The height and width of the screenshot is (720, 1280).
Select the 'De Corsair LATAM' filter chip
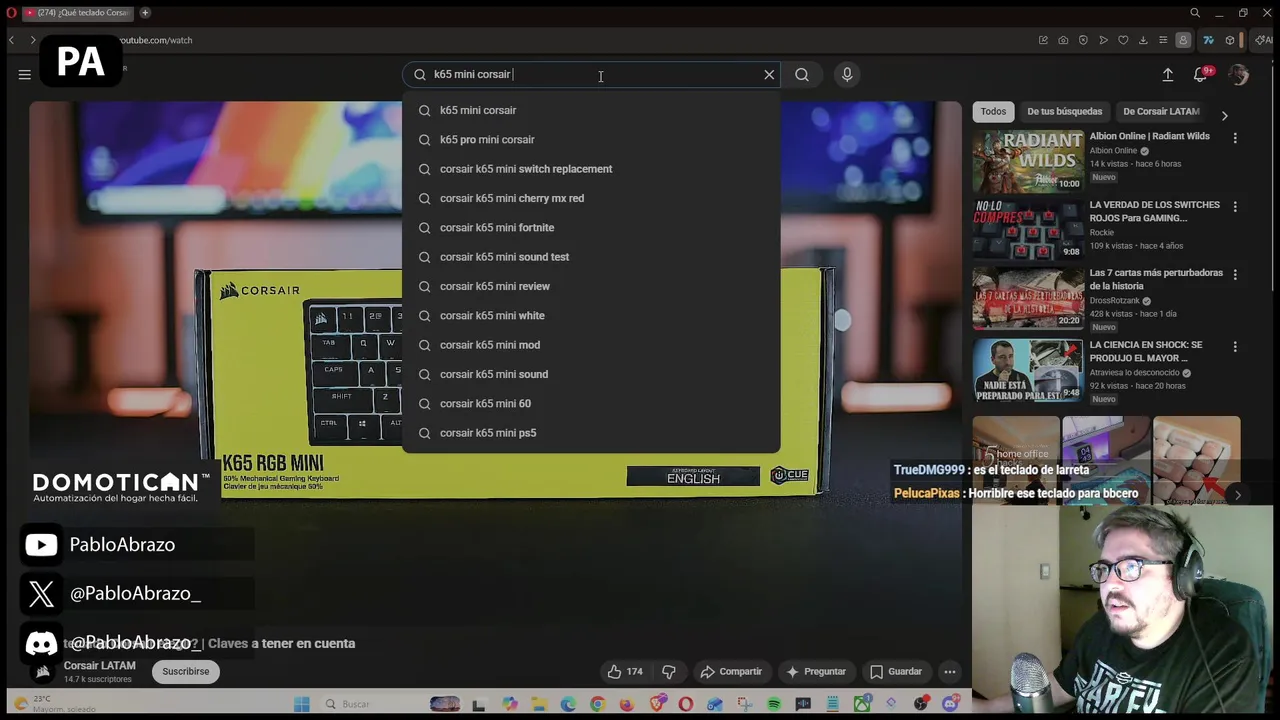coord(1161,111)
